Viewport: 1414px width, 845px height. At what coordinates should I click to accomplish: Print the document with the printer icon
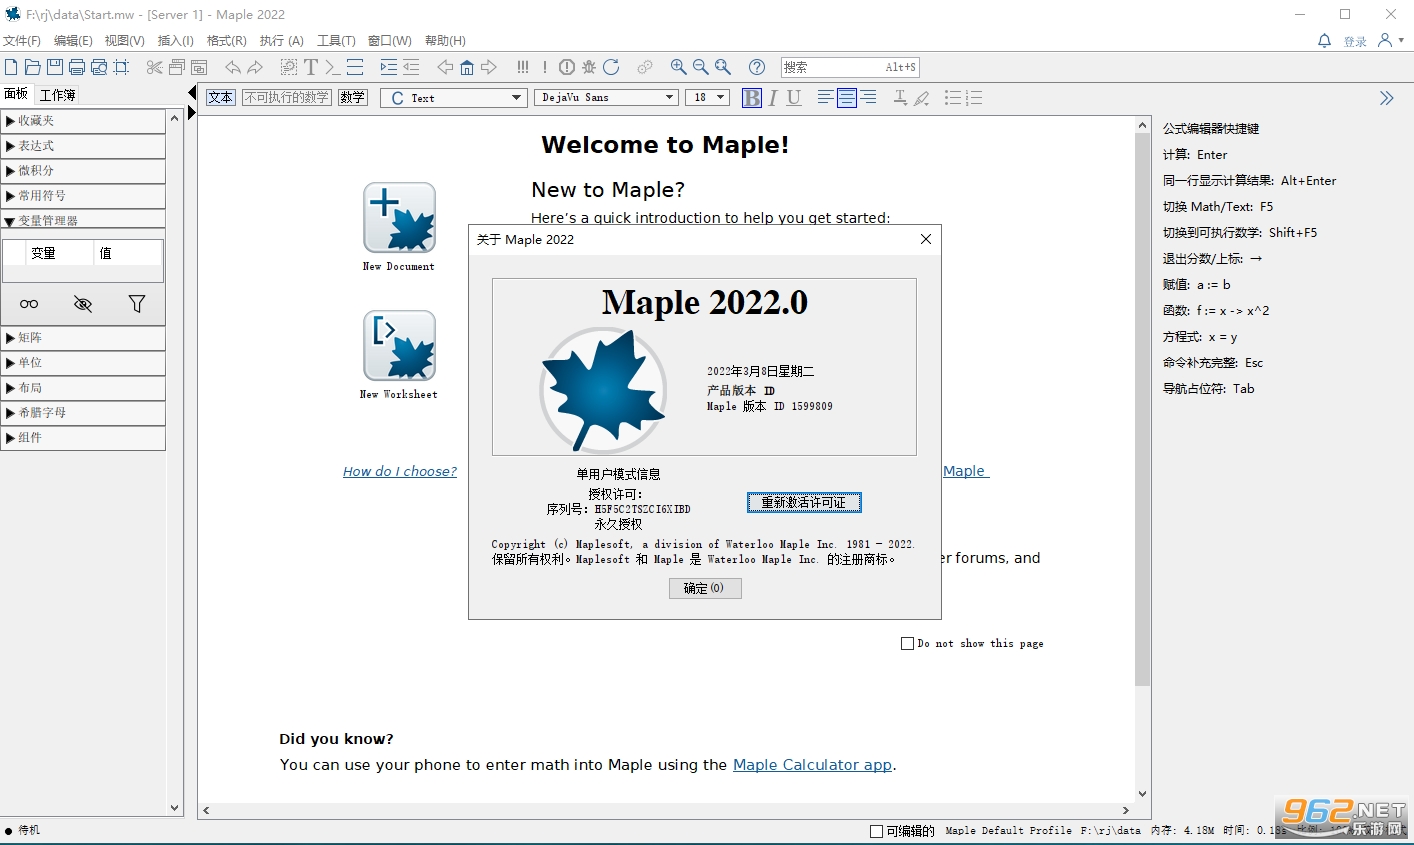coord(76,67)
